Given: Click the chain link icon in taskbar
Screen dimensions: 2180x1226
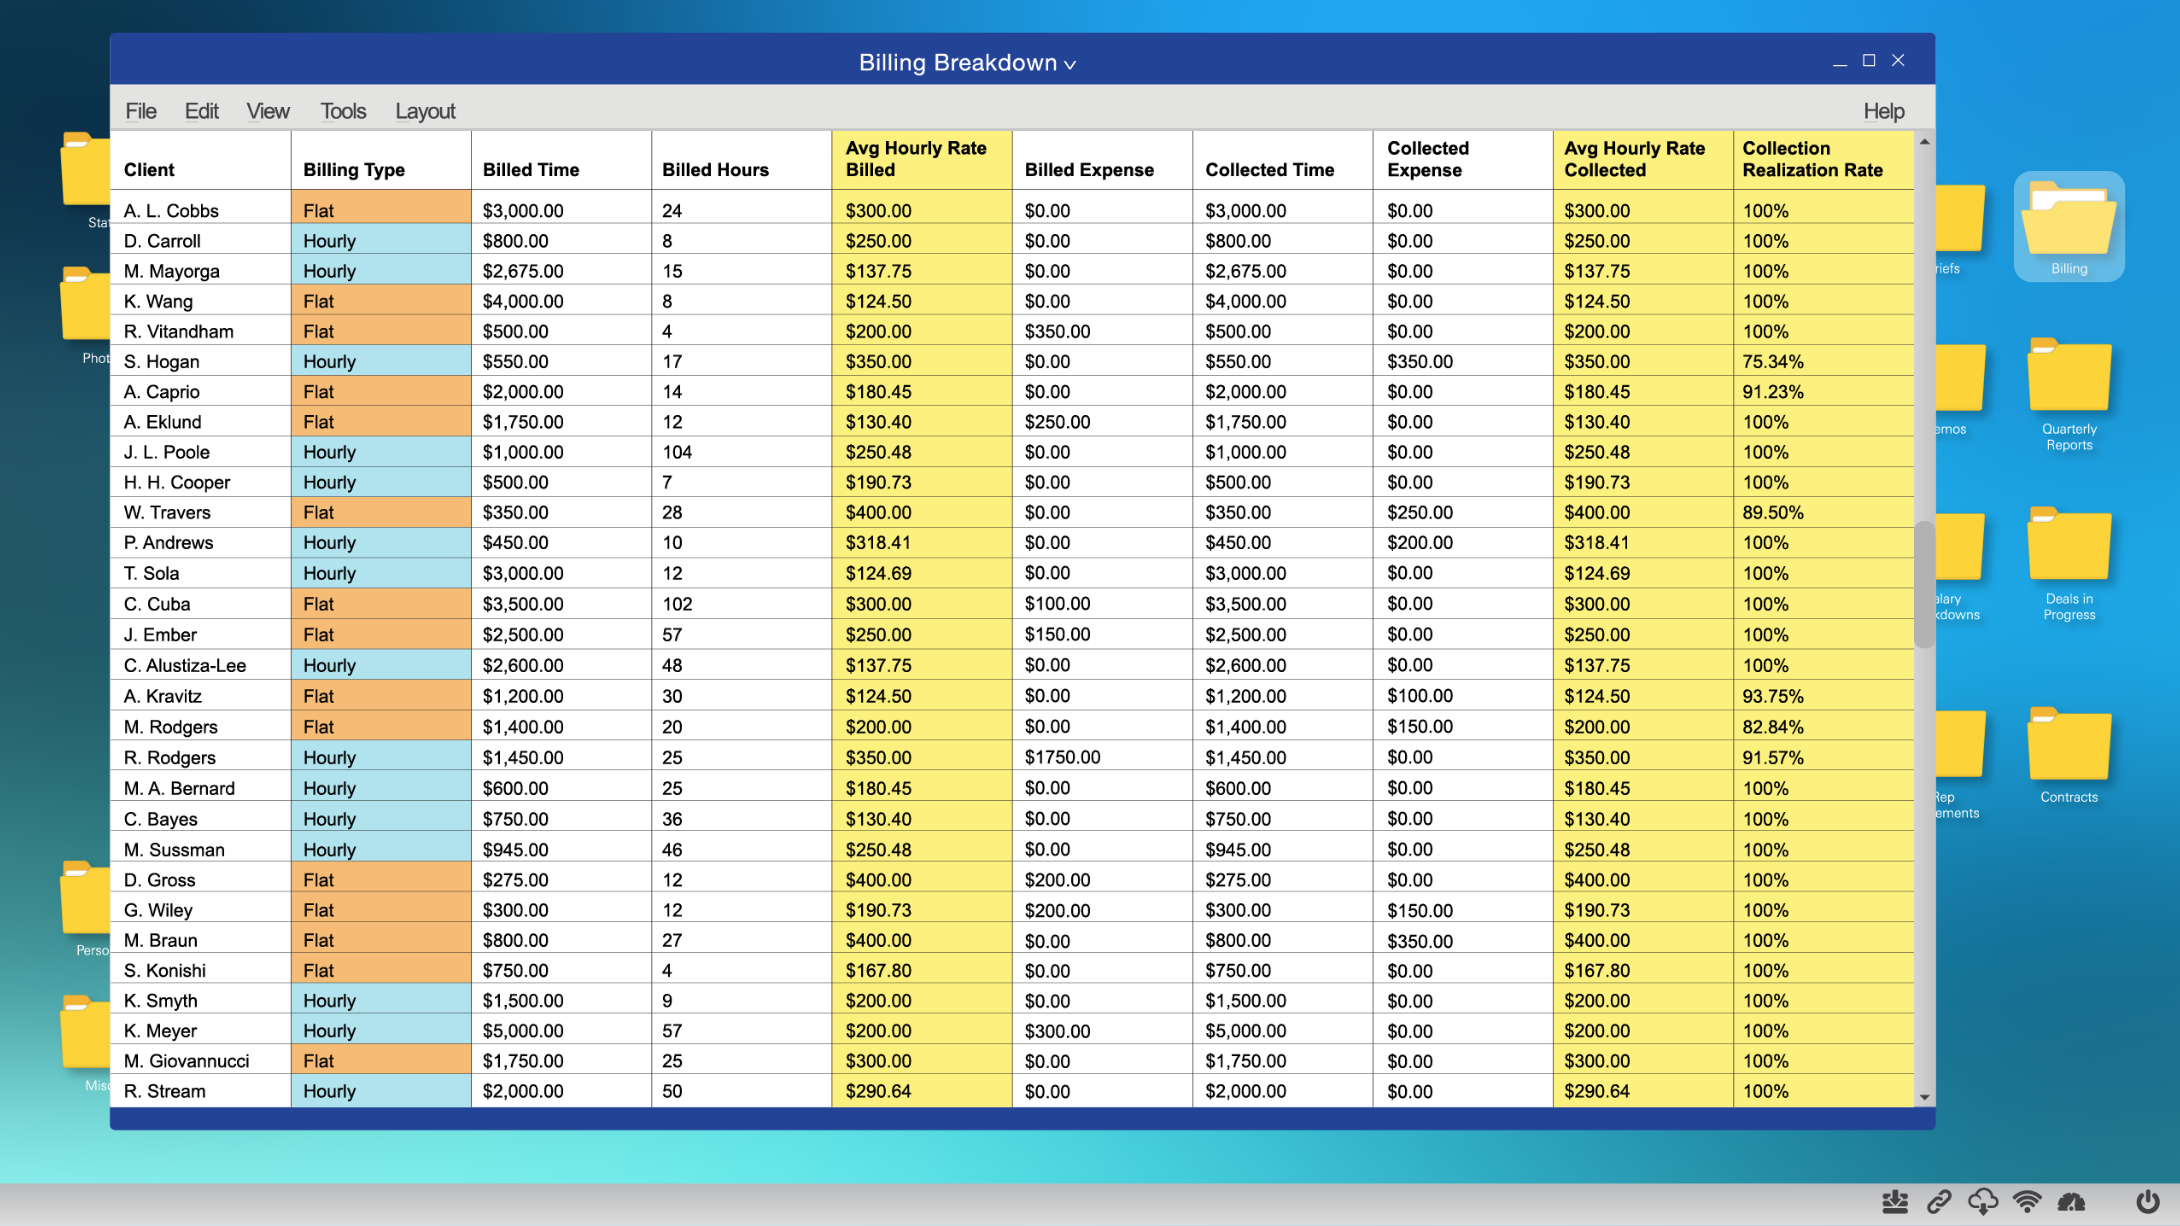Looking at the screenshot, I should (1939, 1202).
